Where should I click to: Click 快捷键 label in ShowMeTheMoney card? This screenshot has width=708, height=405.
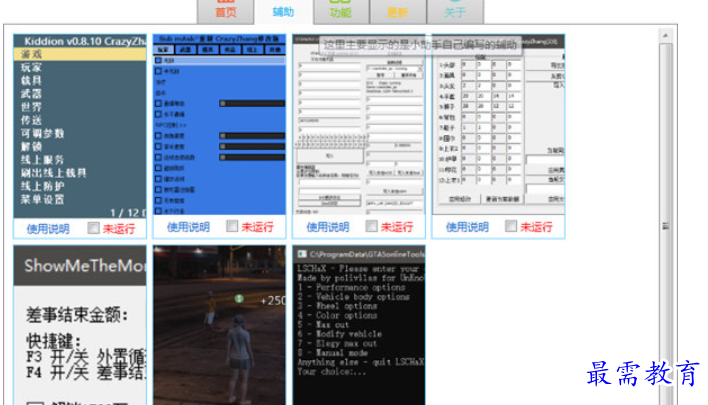click(54, 340)
